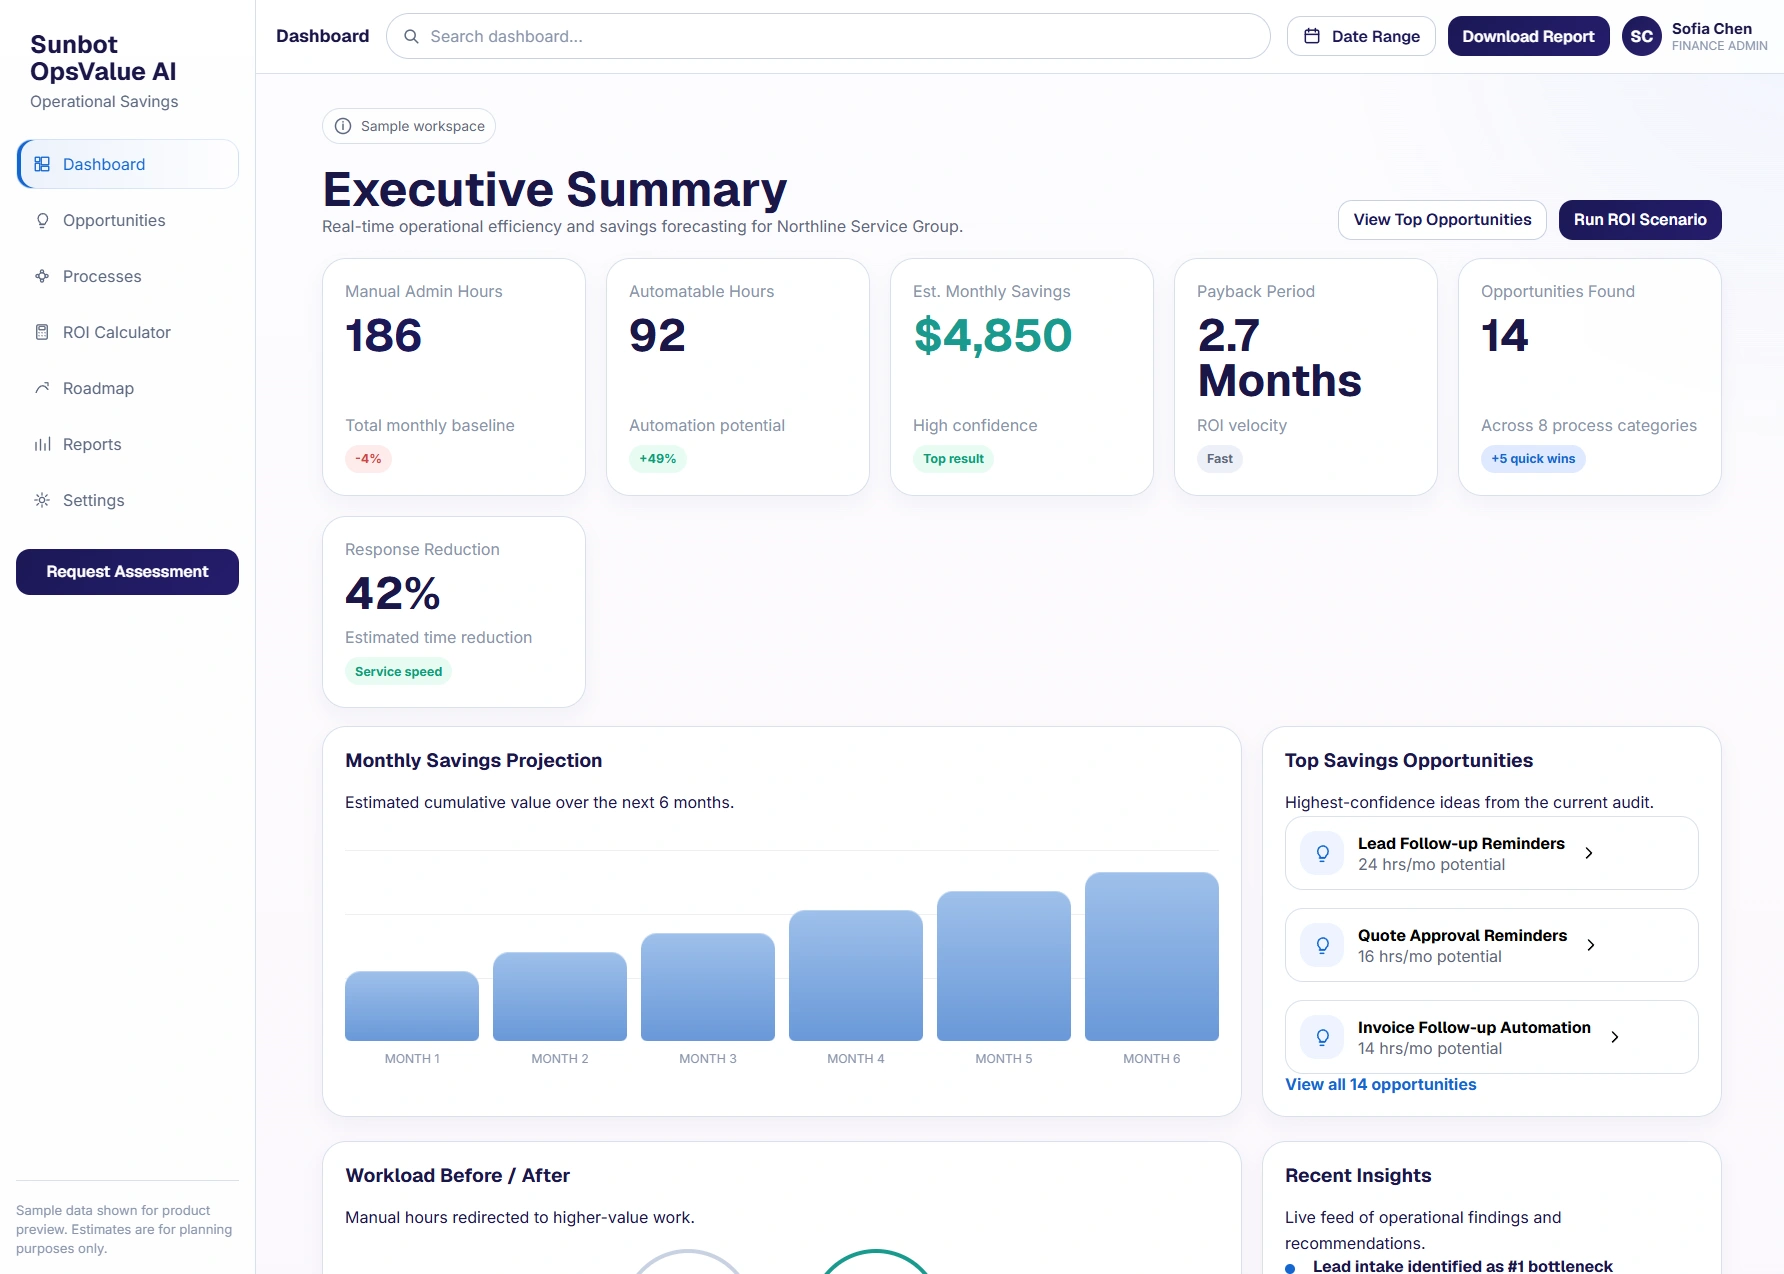Click the Recent Insights heading

[x=1358, y=1176]
